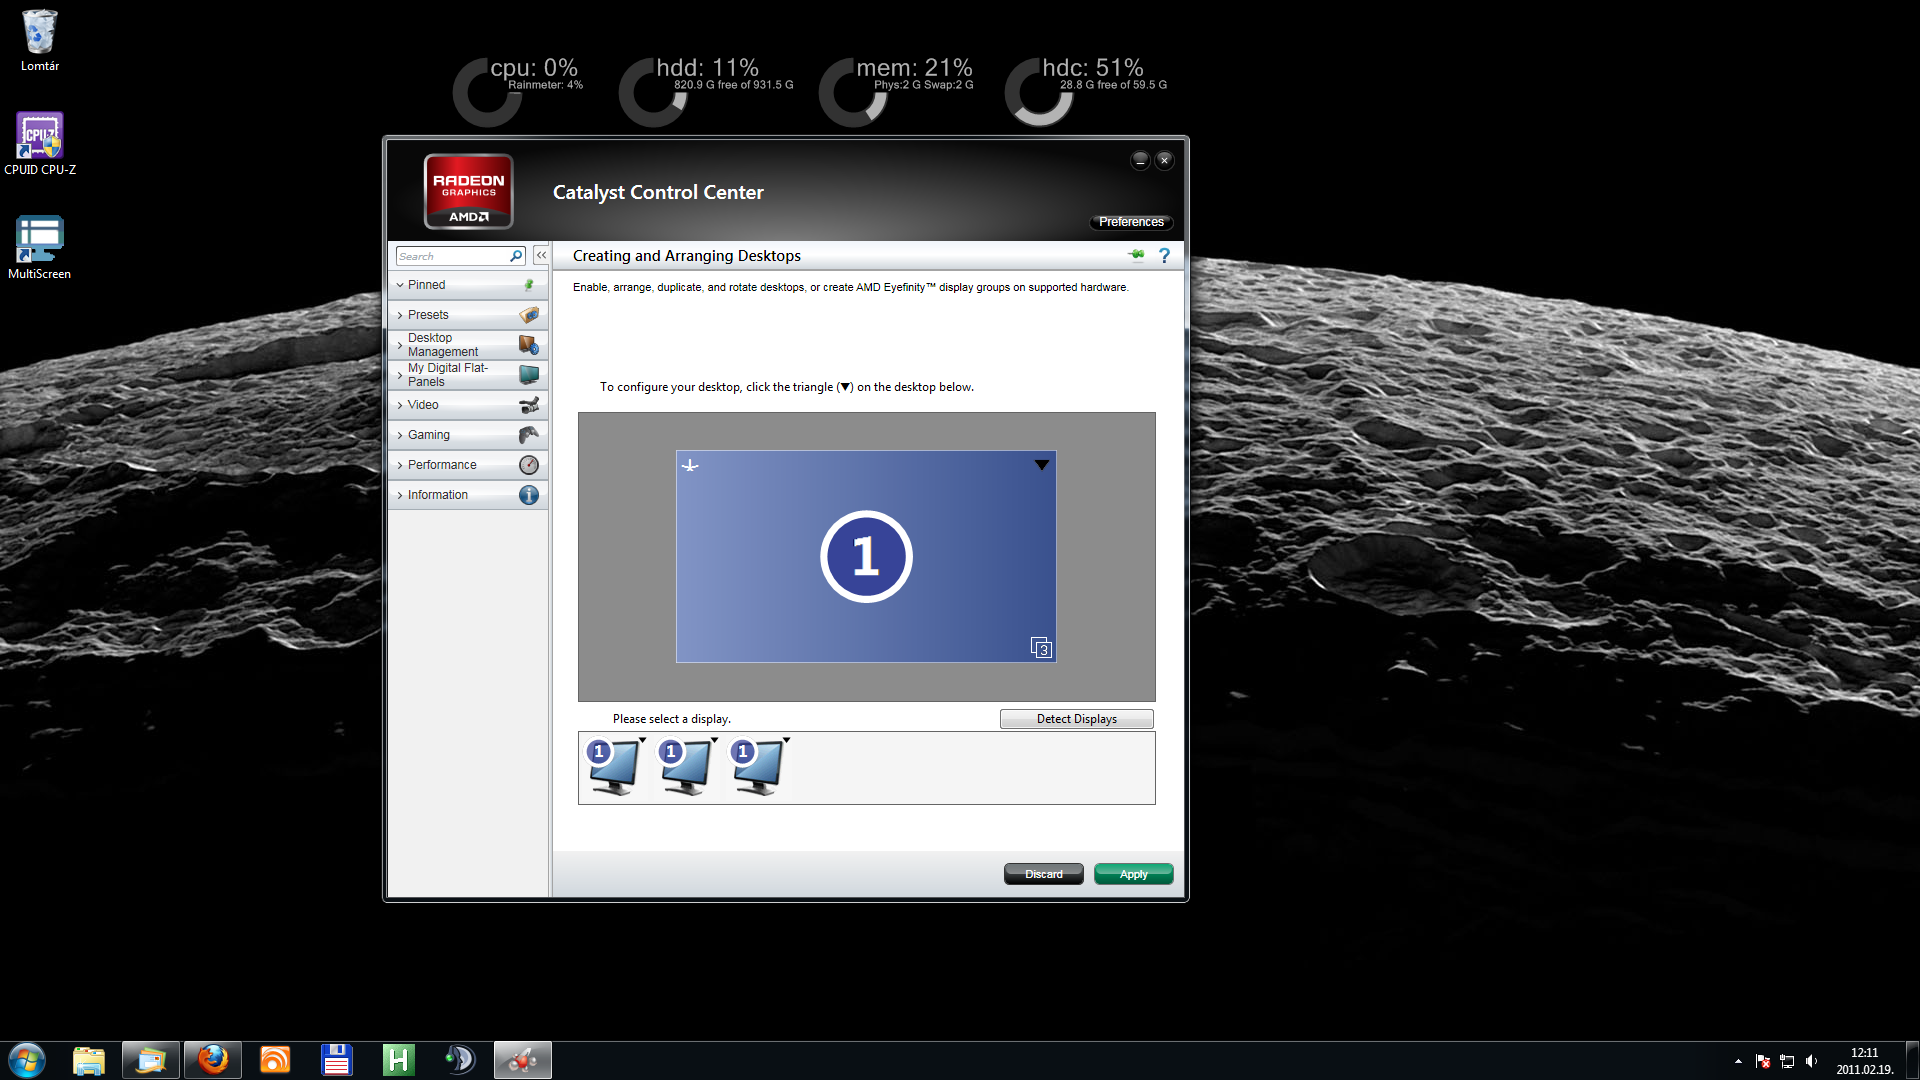Click the search magnifier icon
The height and width of the screenshot is (1080, 1920).
click(x=516, y=256)
